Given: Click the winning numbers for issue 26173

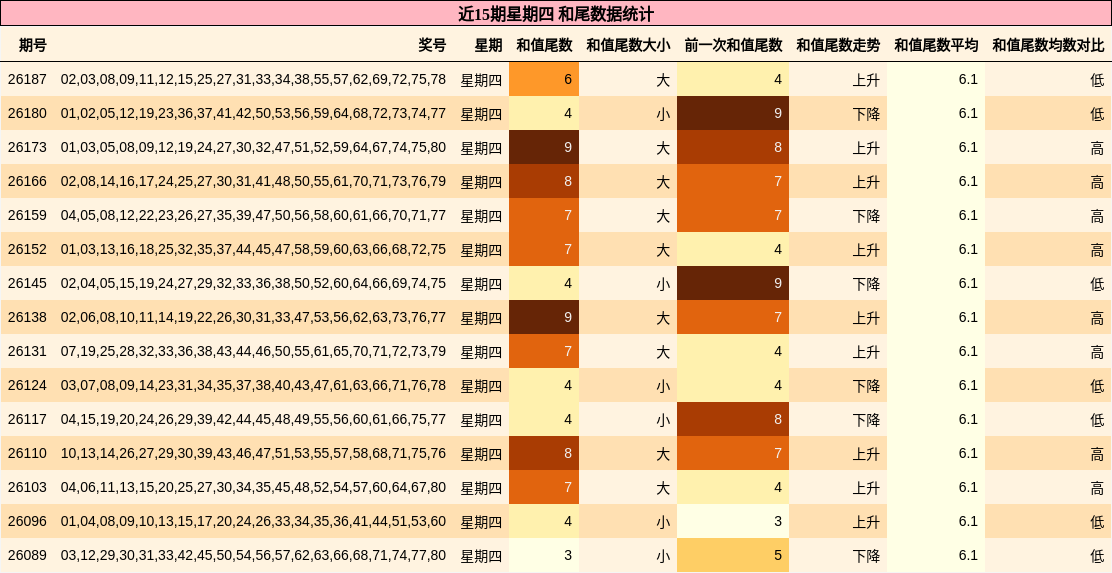Looking at the screenshot, I should coord(253,148).
